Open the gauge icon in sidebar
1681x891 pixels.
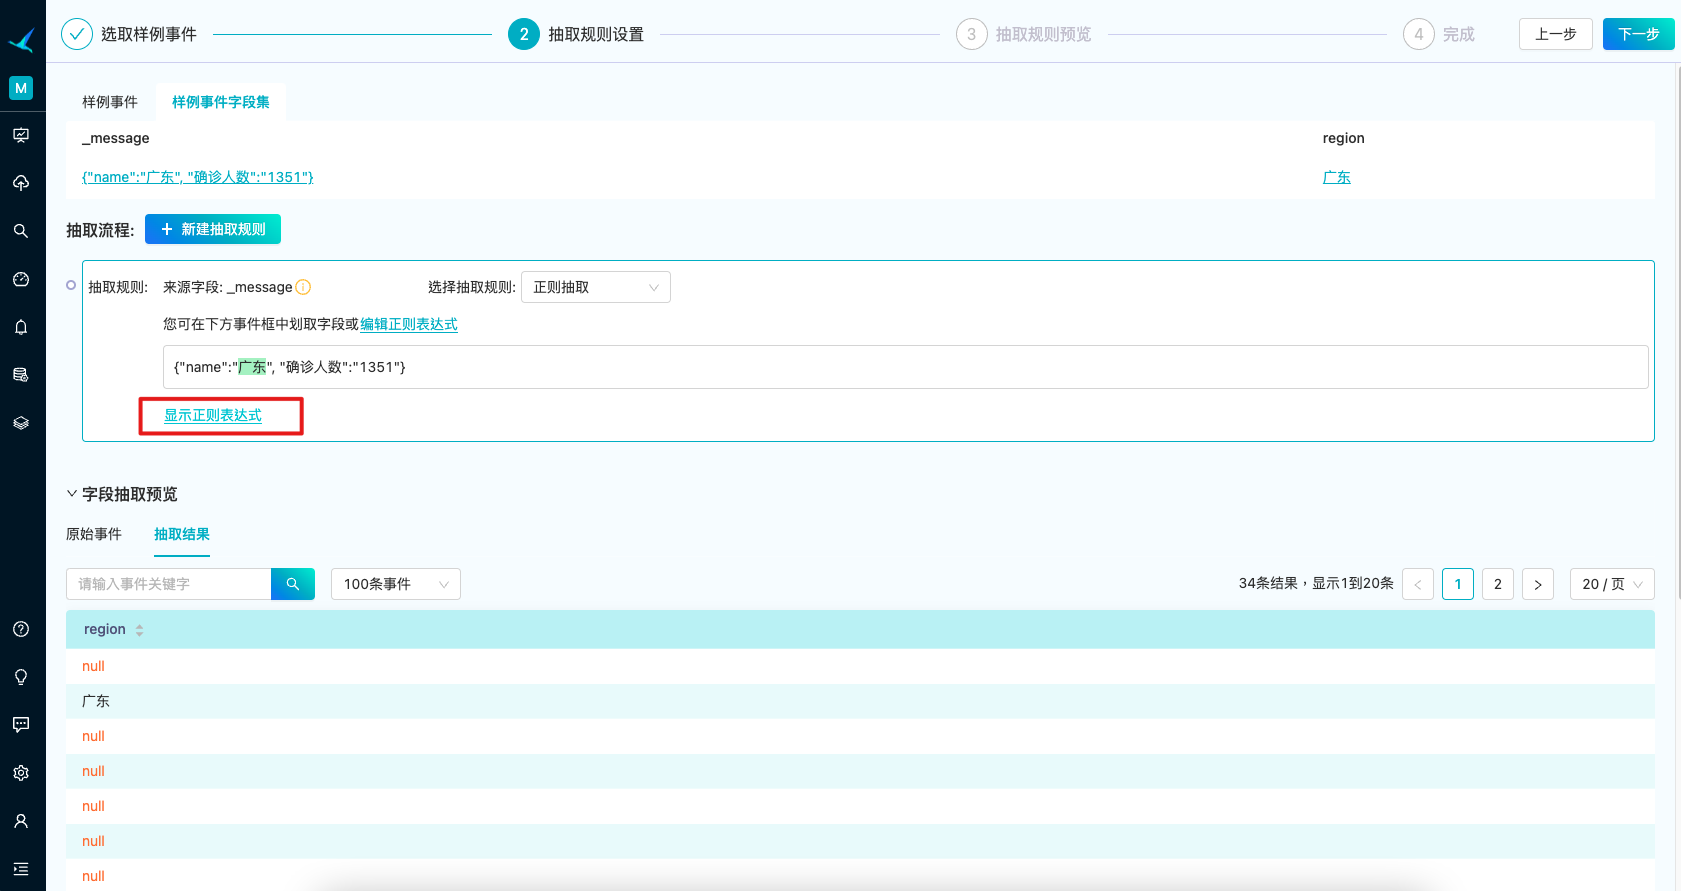(21, 279)
